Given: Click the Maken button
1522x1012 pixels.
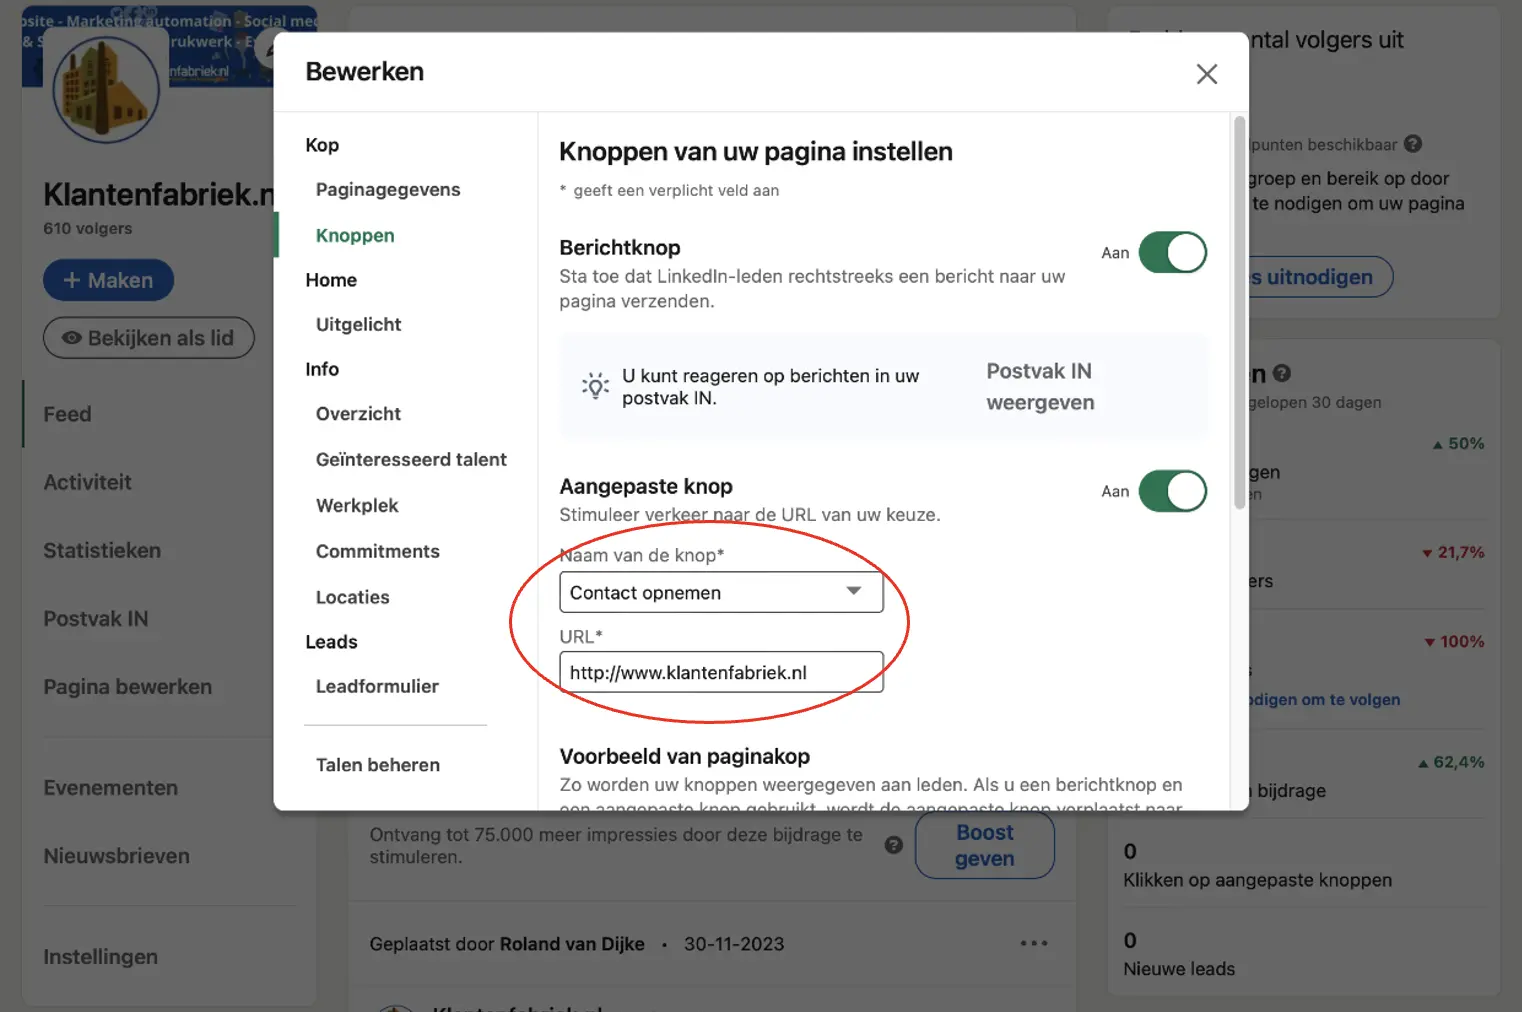Looking at the screenshot, I should pyautogui.click(x=108, y=280).
